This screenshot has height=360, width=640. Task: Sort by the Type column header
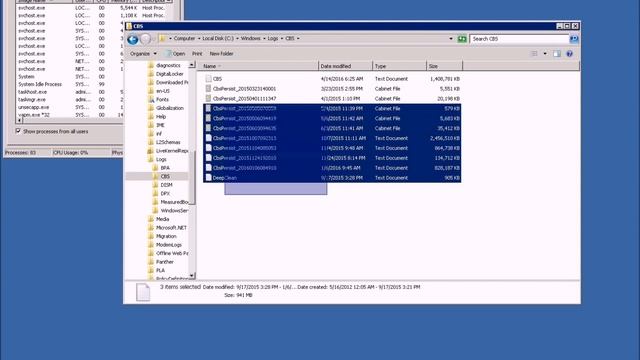[400, 66]
